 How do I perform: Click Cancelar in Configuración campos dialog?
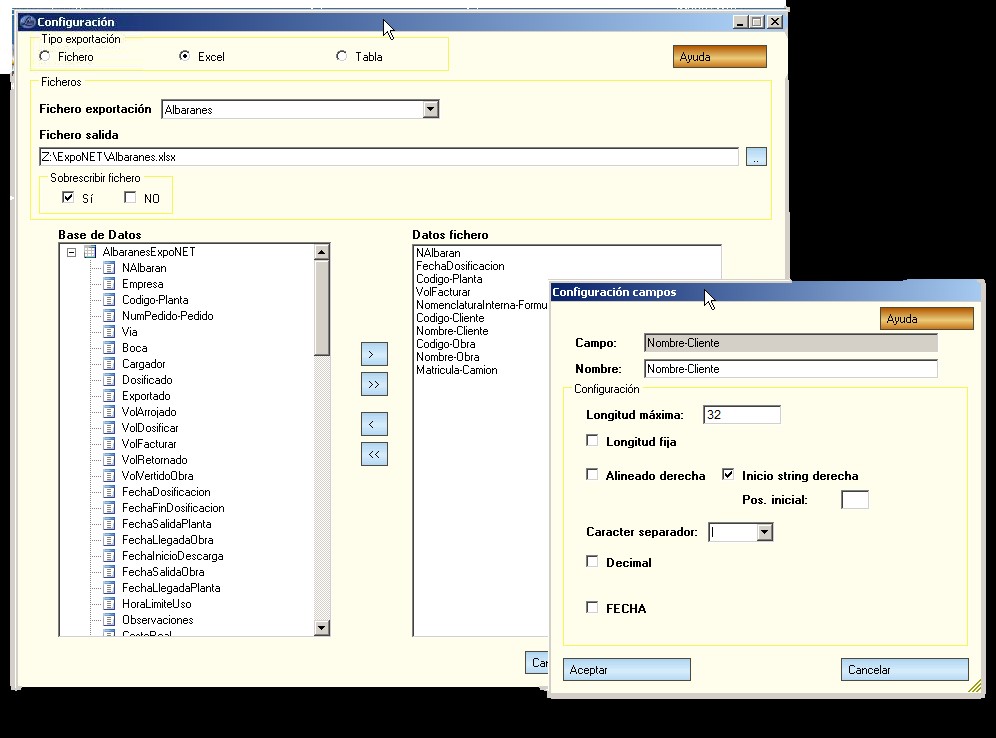[x=905, y=670]
